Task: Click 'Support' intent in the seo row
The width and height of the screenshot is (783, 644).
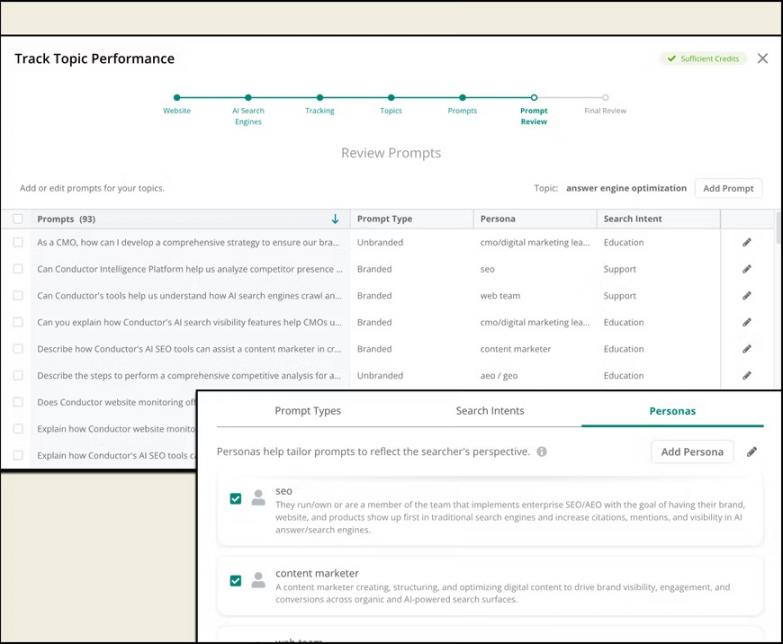Action: (620, 269)
